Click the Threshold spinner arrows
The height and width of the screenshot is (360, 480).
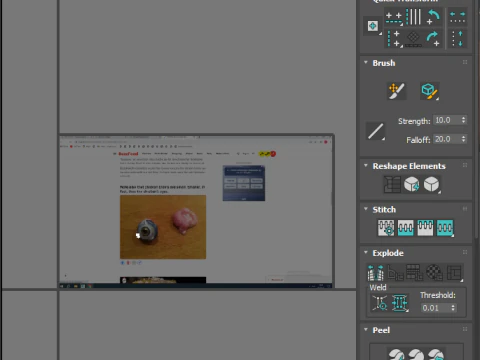(x=453, y=308)
